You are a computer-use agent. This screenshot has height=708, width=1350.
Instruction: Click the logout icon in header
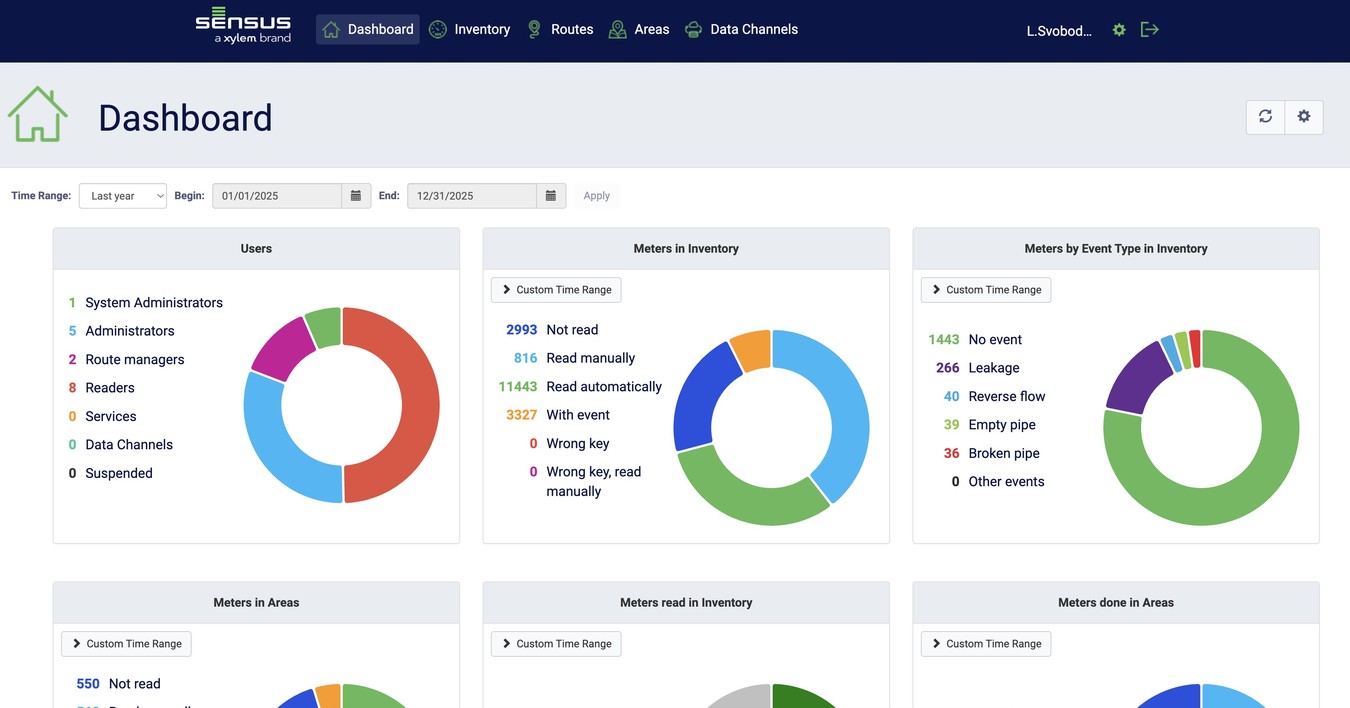pyautogui.click(x=1150, y=30)
